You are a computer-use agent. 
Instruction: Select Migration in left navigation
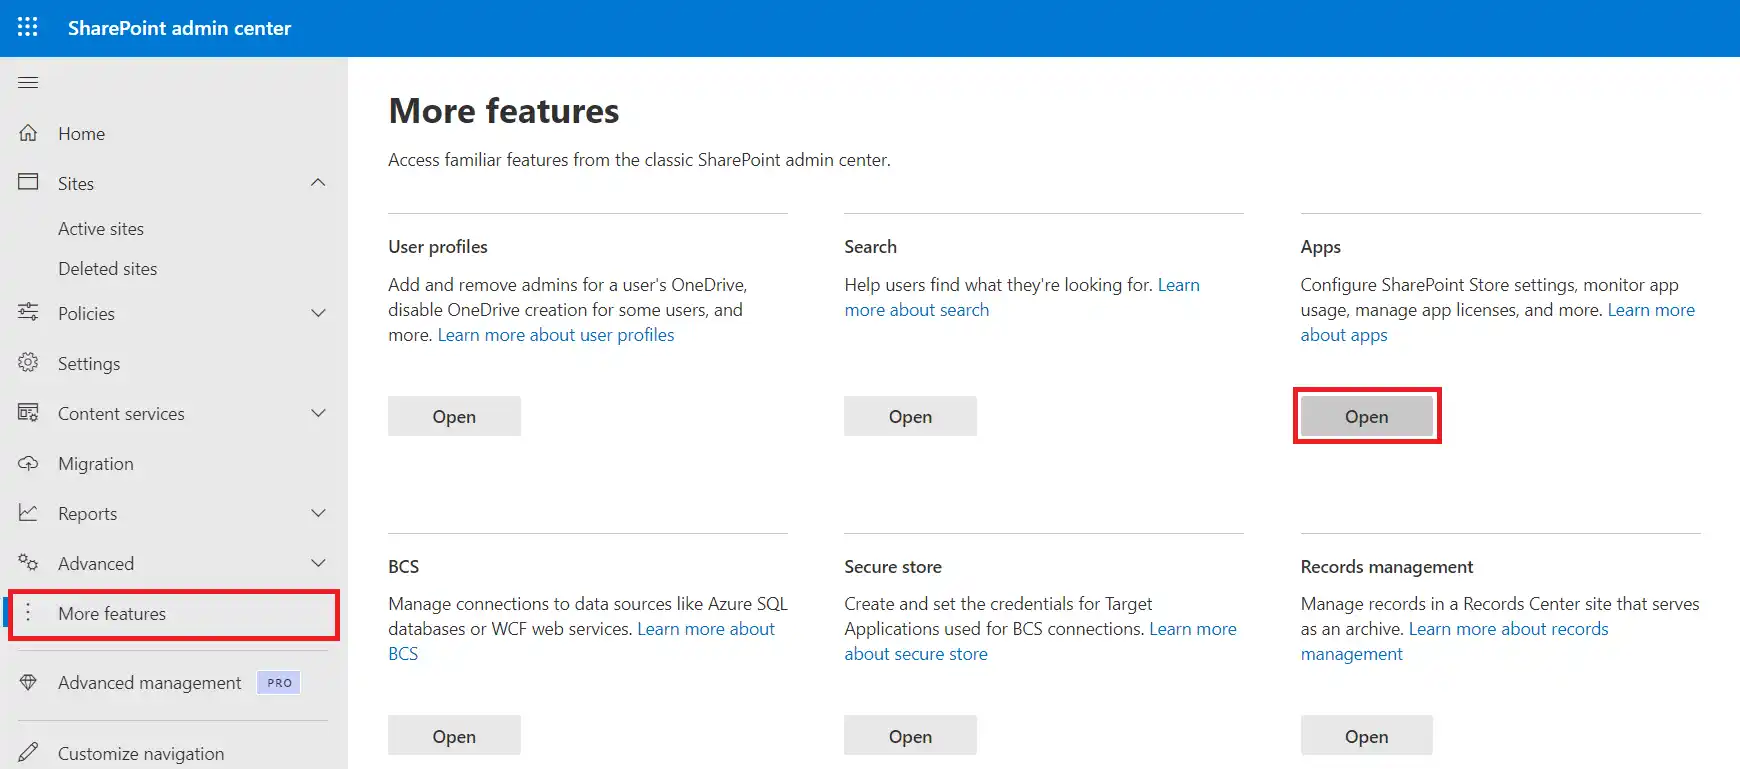coord(95,464)
